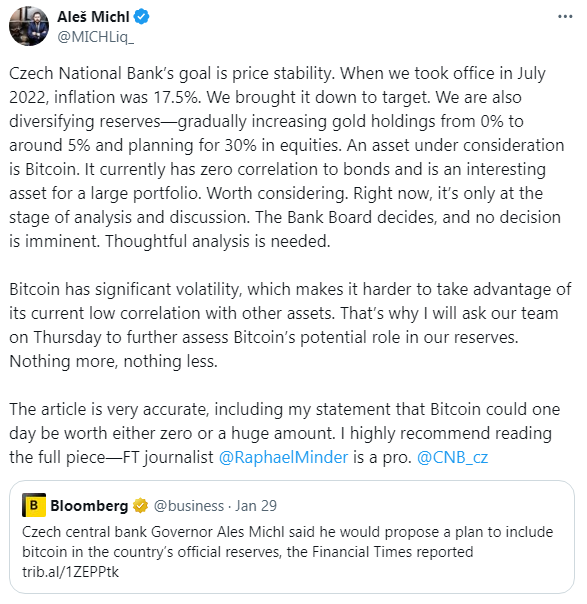The height and width of the screenshot is (604, 587).
Task: Open the Bloomberg name in quoted tweet
Action: point(89,505)
